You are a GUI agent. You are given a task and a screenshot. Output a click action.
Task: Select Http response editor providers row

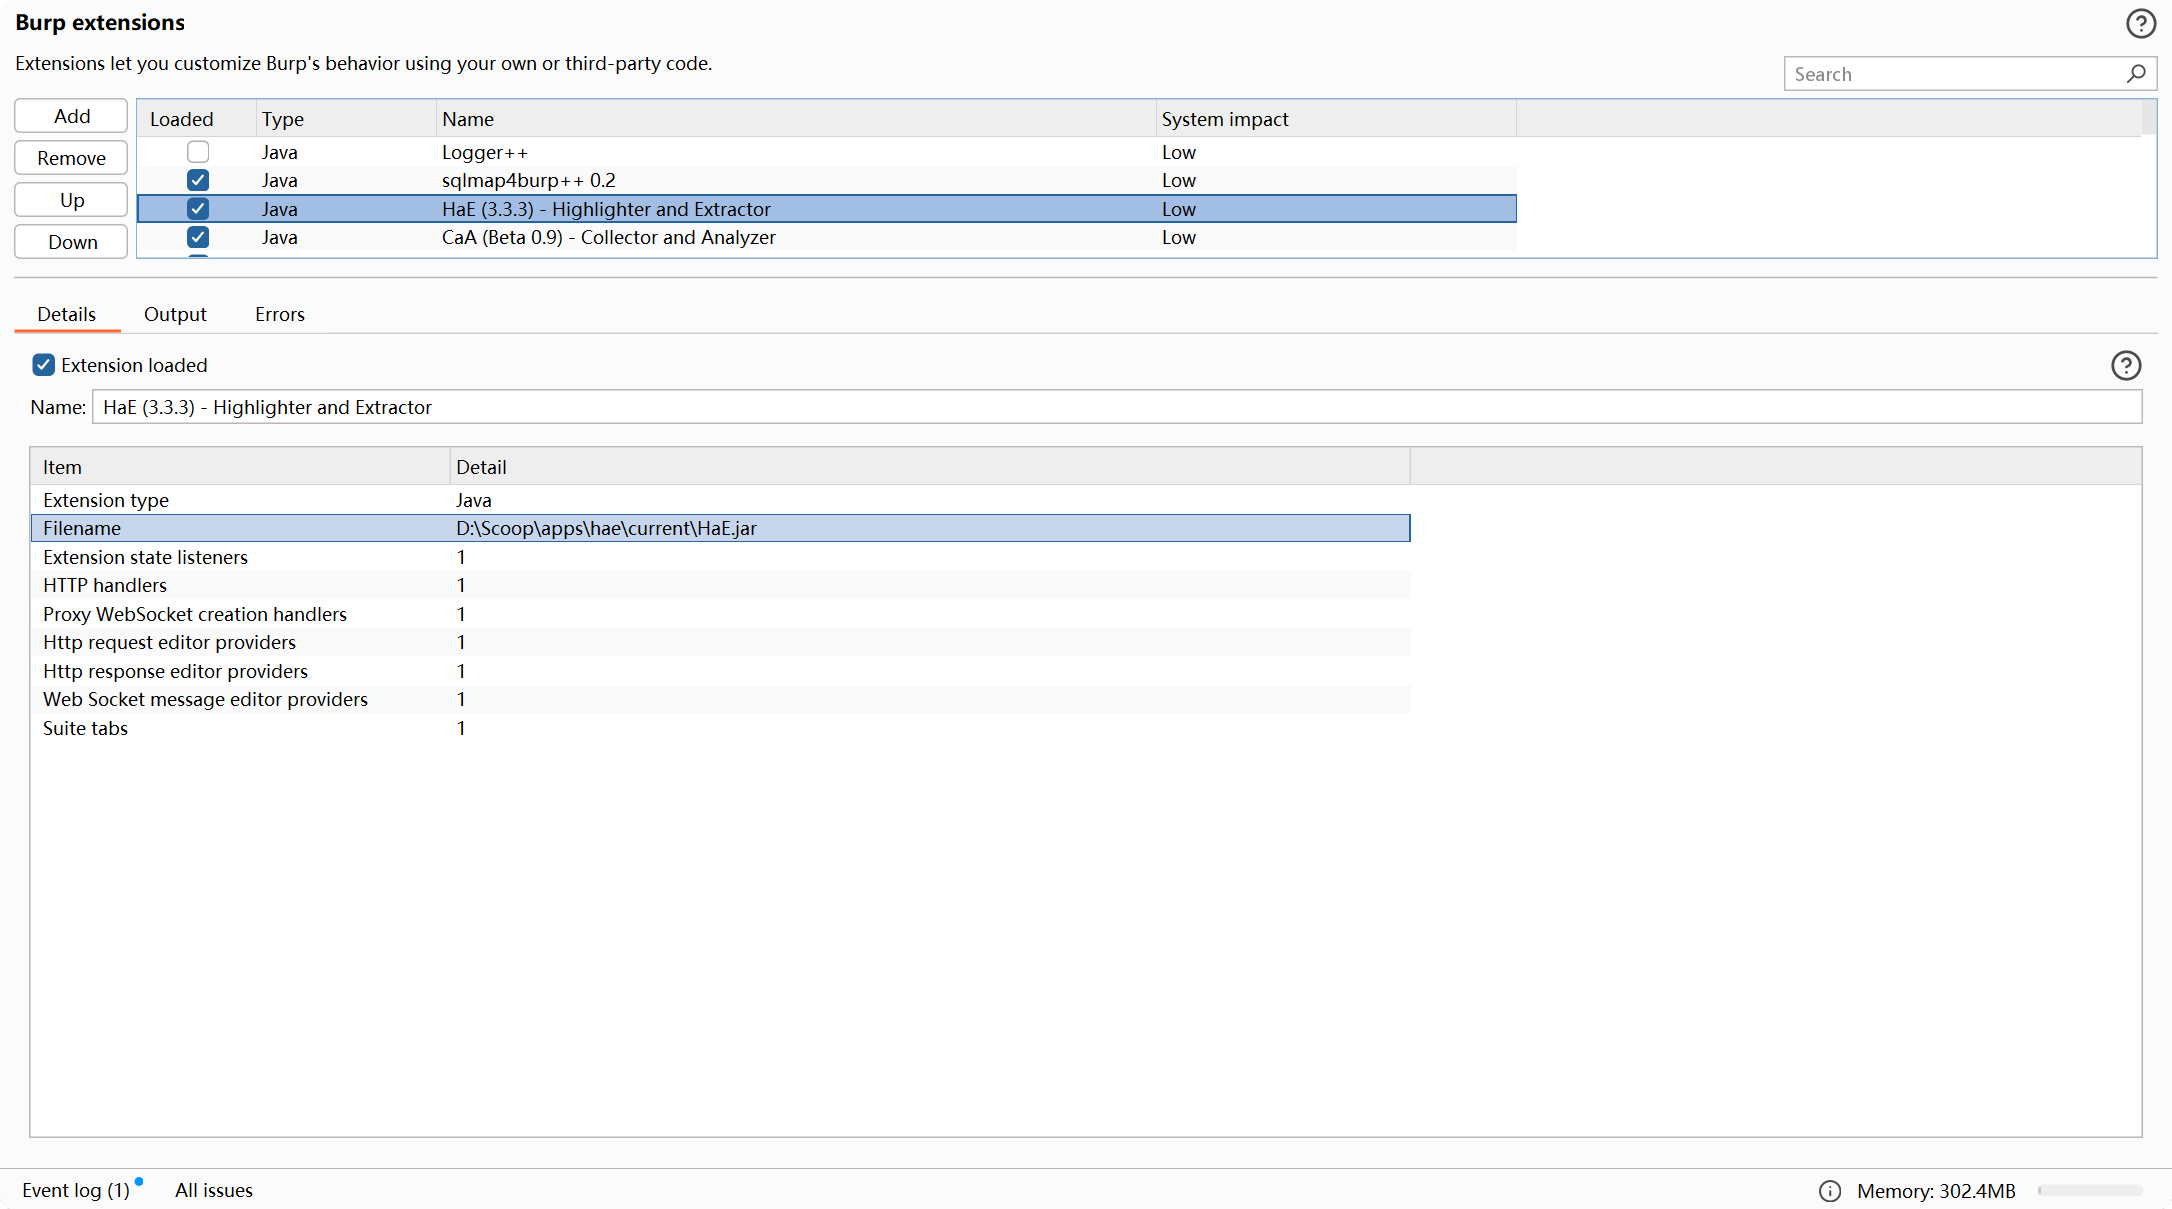720,671
